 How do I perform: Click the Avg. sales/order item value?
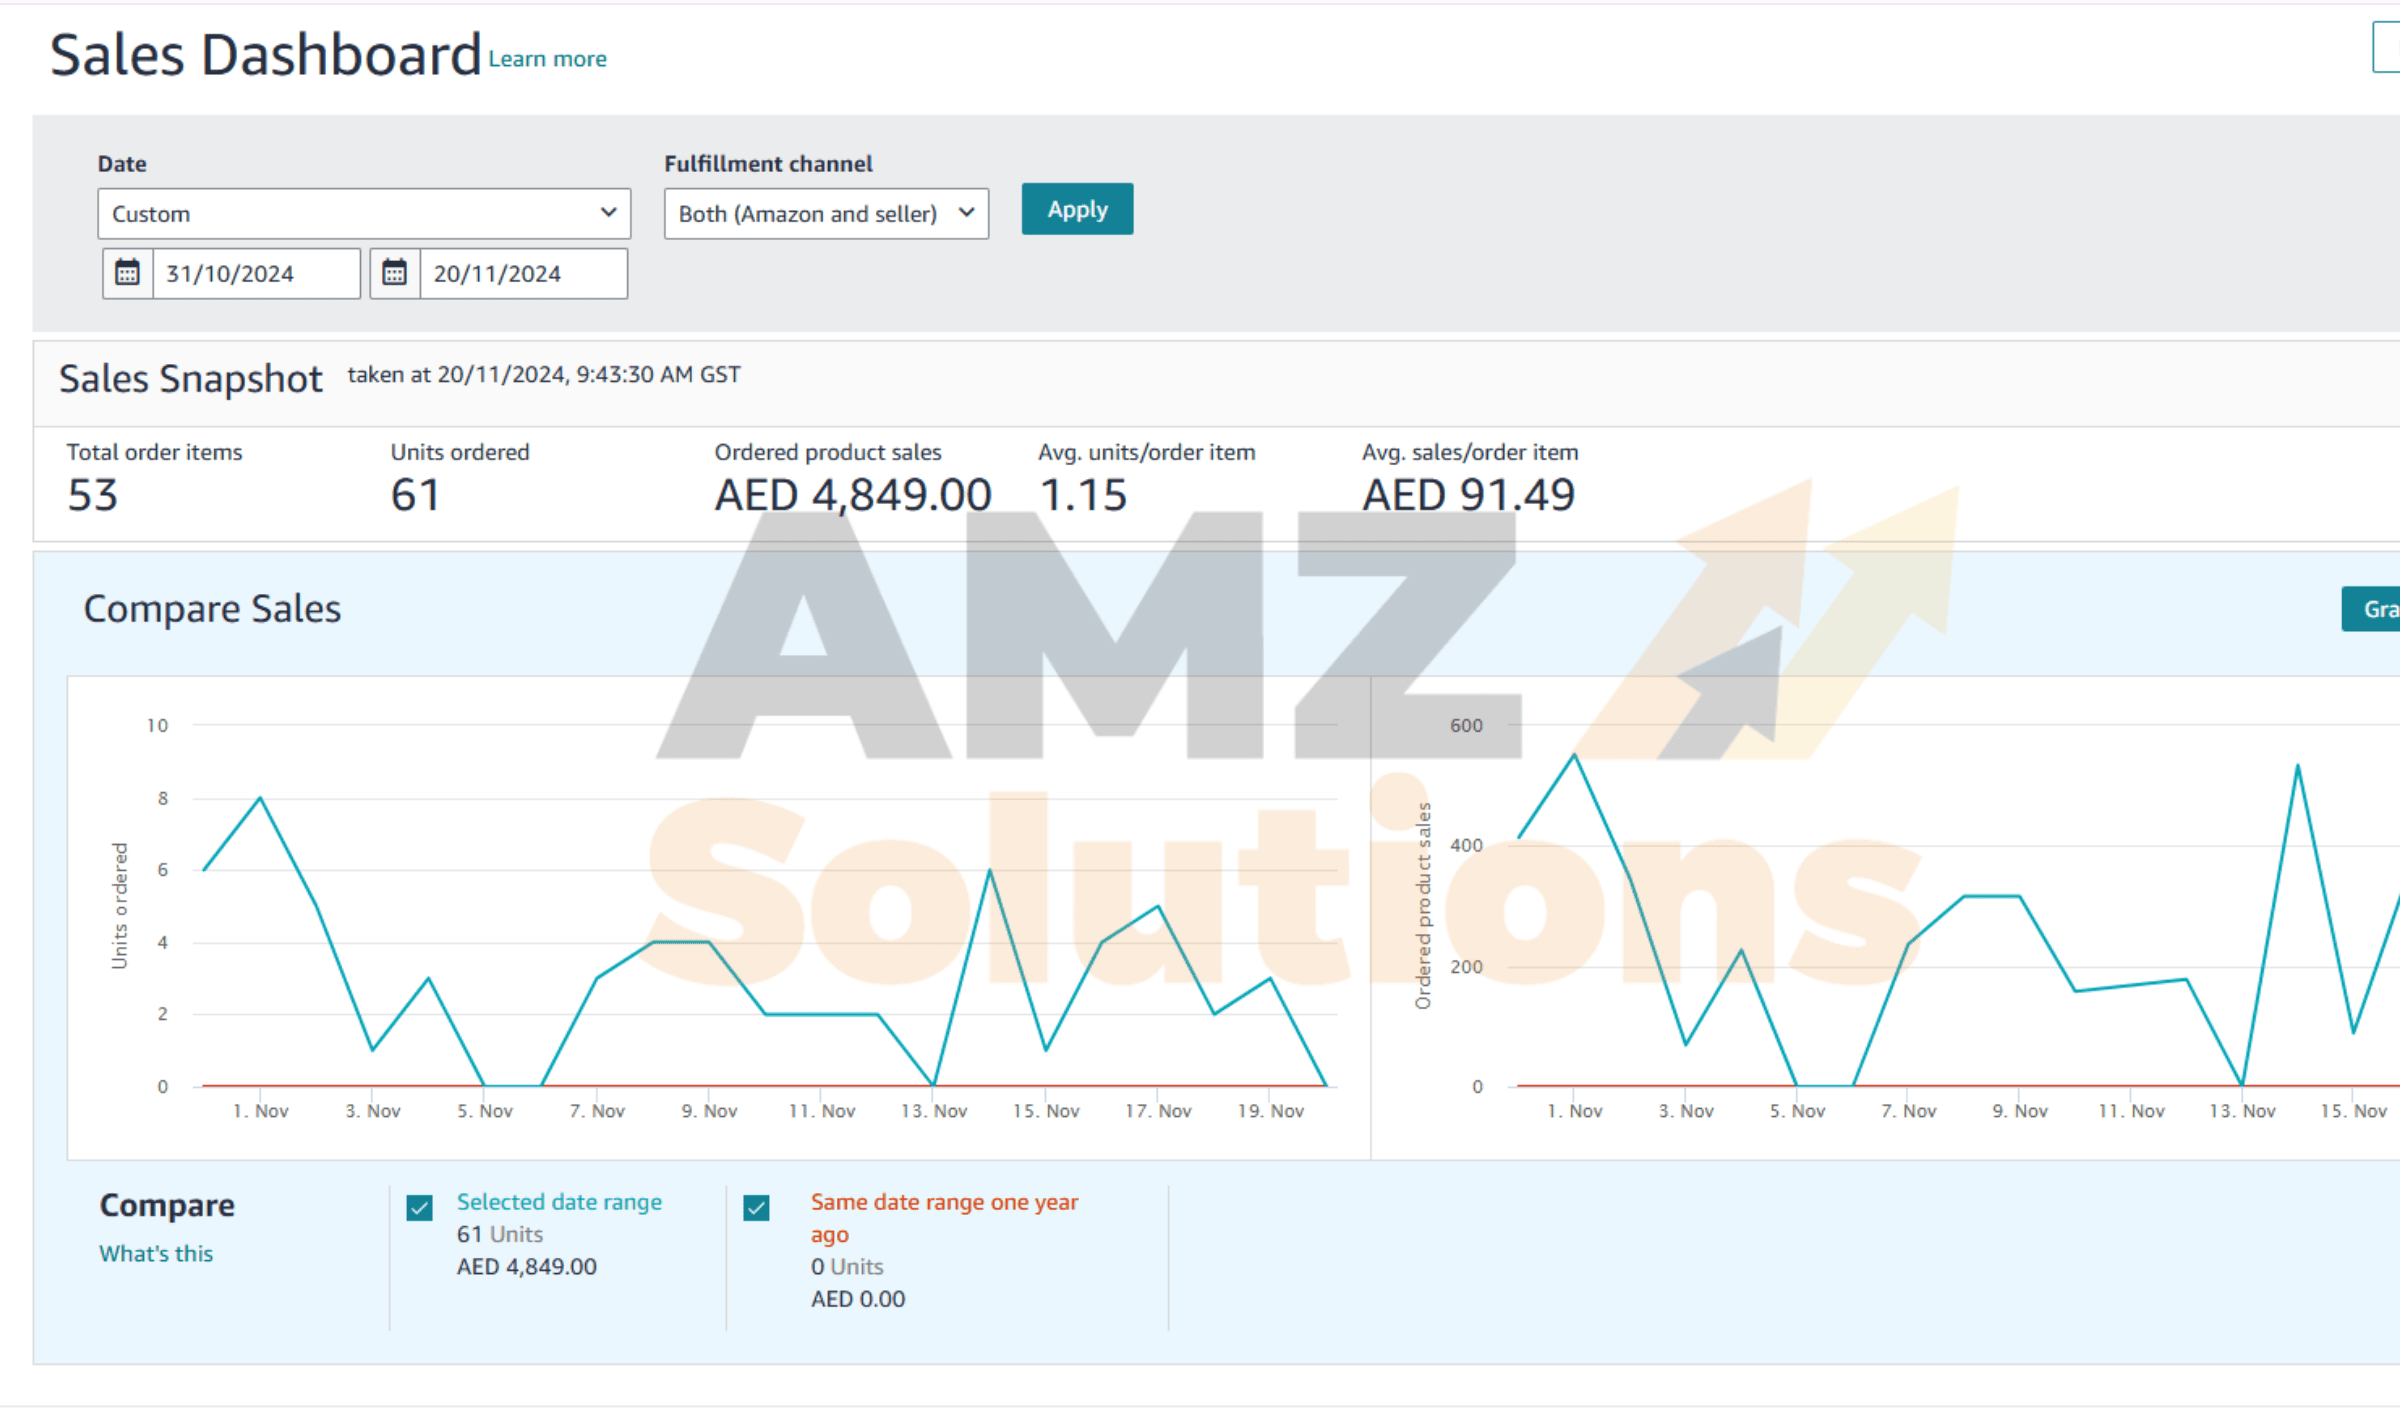[x=1468, y=495]
